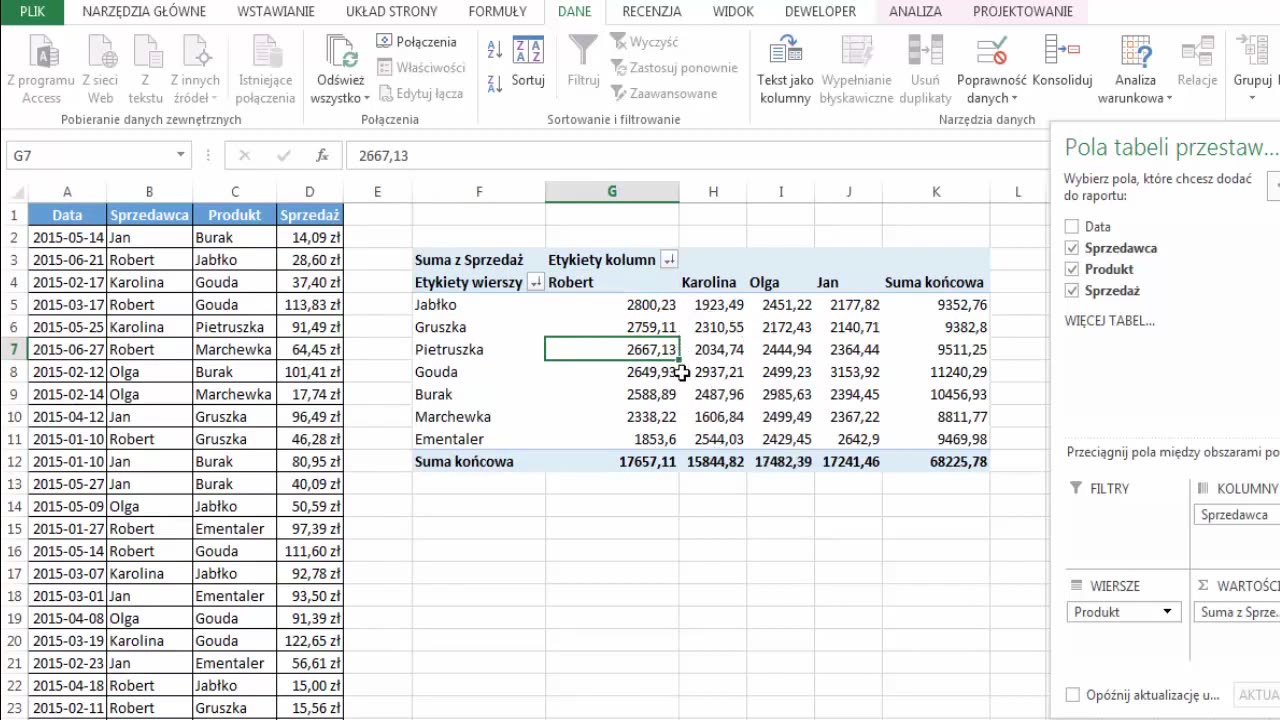The image size is (1280, 720).
Task: Click cell with date 2015-05-14 in row 2
Action: coord(67,238)
